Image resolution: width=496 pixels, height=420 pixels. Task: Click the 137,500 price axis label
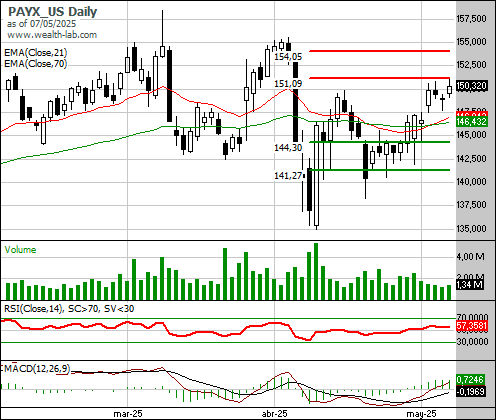(x=471, y=205)
